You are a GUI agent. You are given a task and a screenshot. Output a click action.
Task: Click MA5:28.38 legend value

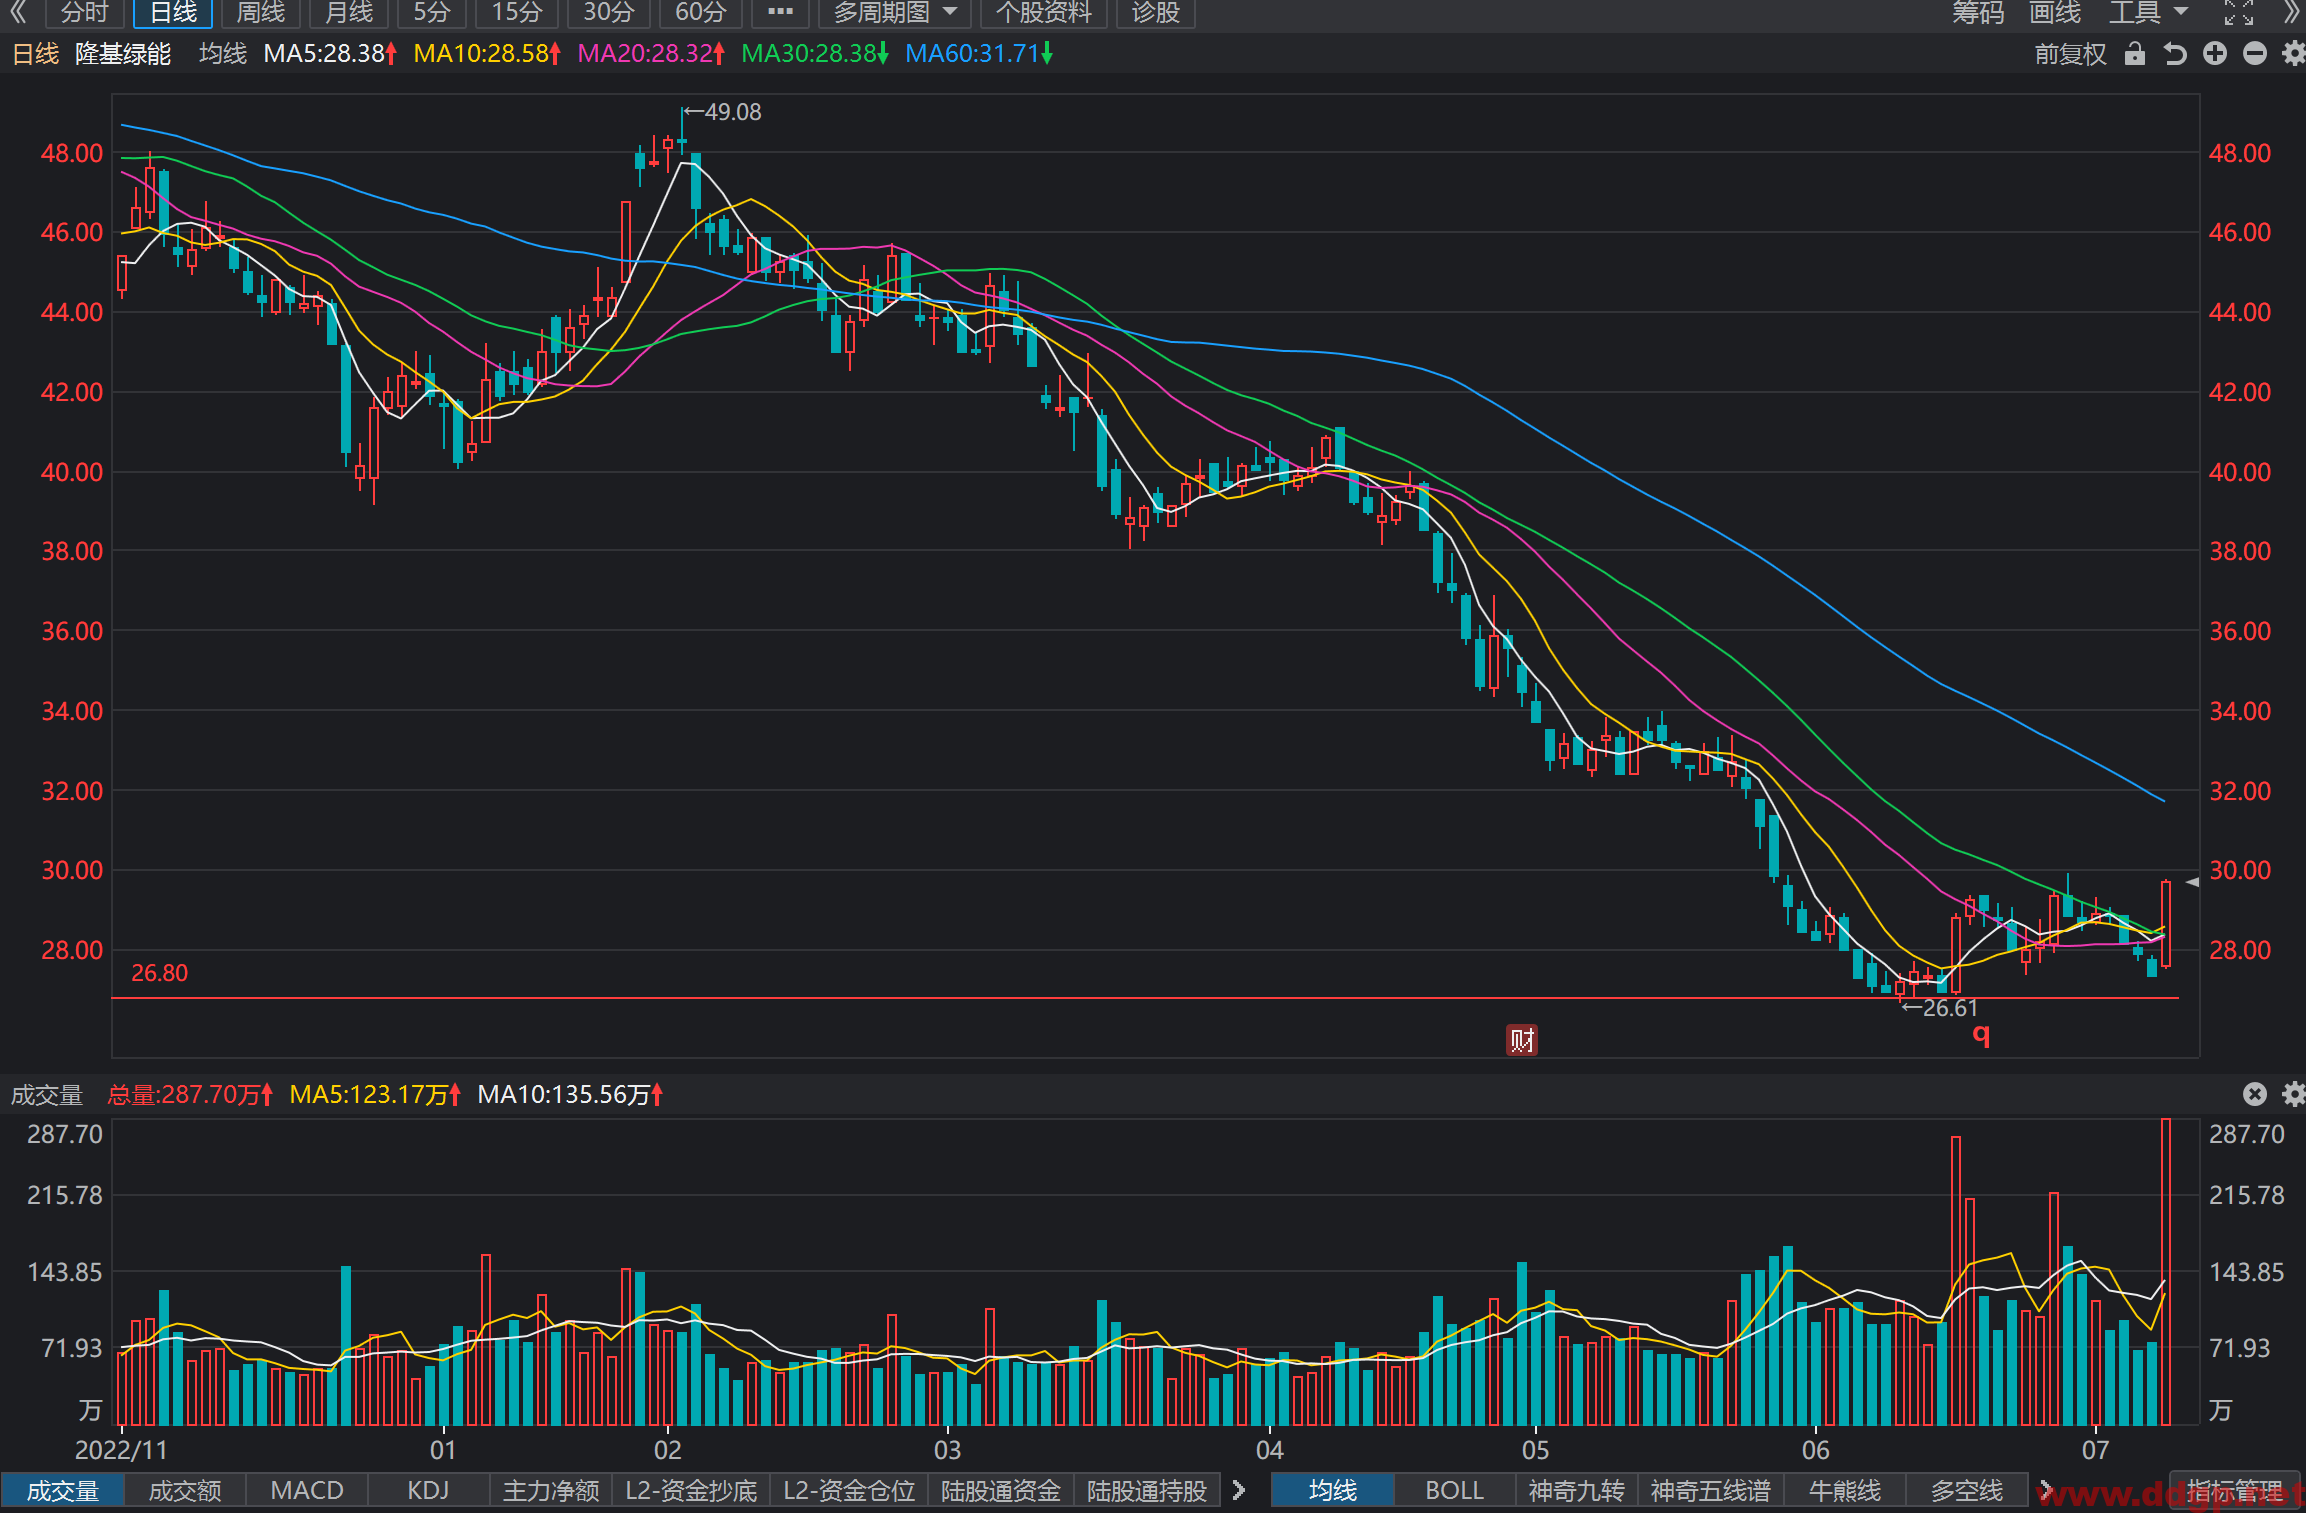330,53
